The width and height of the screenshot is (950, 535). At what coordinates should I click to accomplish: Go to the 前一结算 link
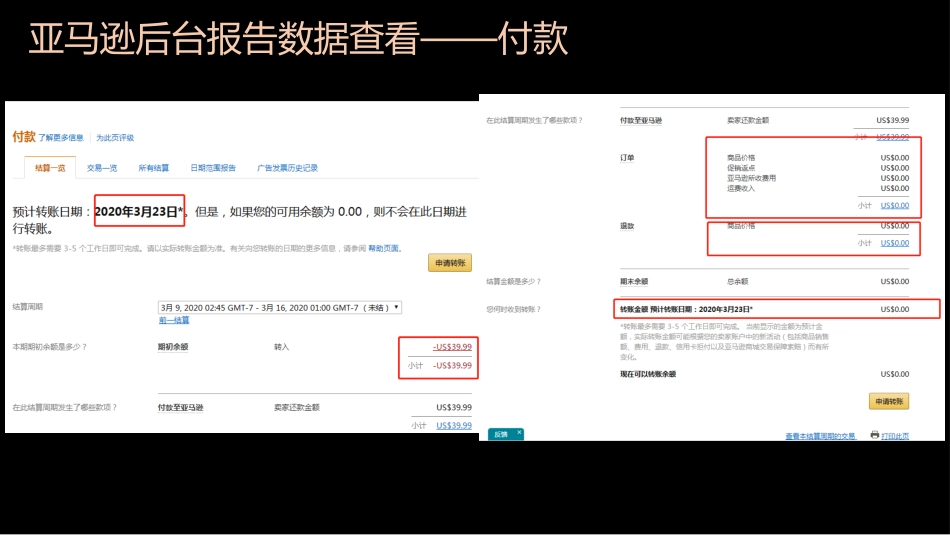pyautogui.click(x=174, y=320)
